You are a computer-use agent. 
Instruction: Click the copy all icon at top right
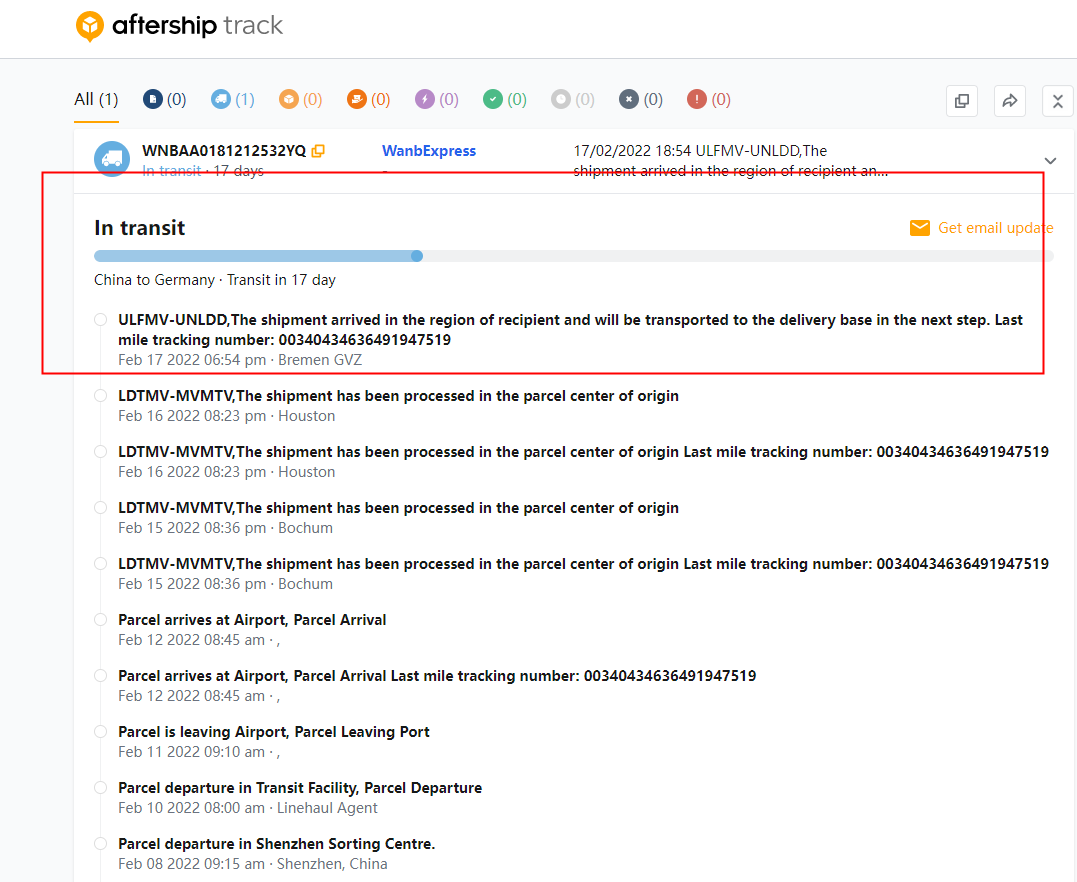coord(961,100)
